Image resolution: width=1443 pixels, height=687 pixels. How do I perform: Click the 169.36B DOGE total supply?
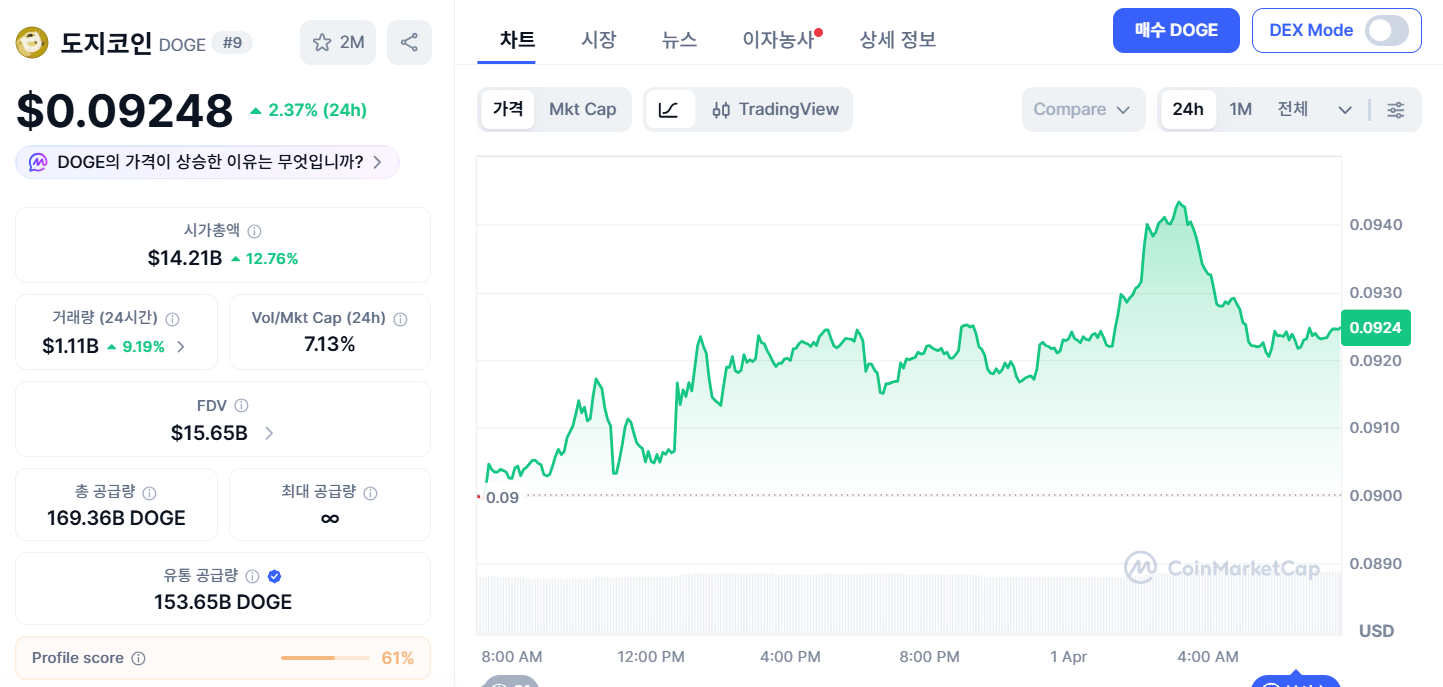[x=116, y=518]
